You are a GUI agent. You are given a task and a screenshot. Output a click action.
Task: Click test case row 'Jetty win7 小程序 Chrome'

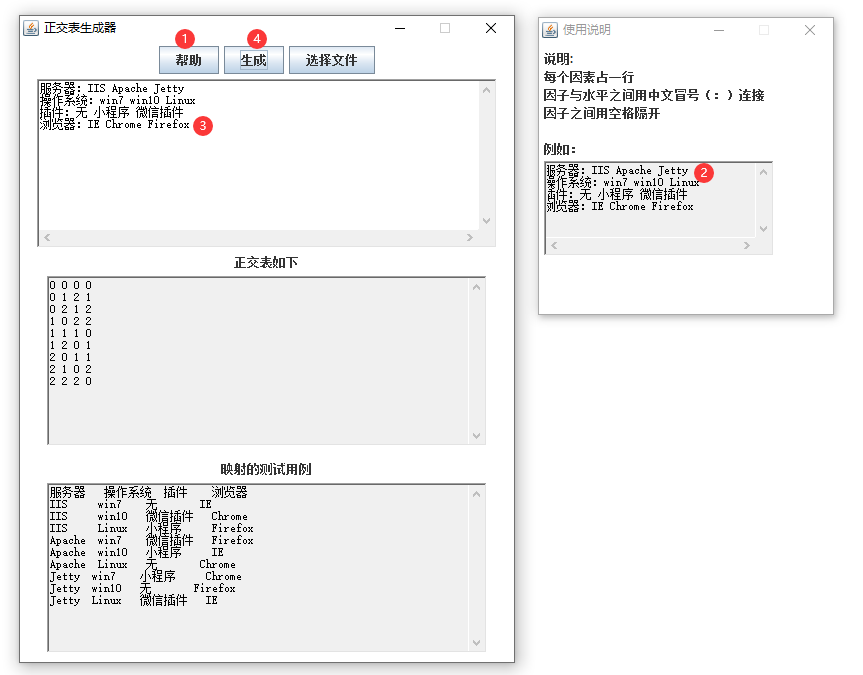[146, 576]
